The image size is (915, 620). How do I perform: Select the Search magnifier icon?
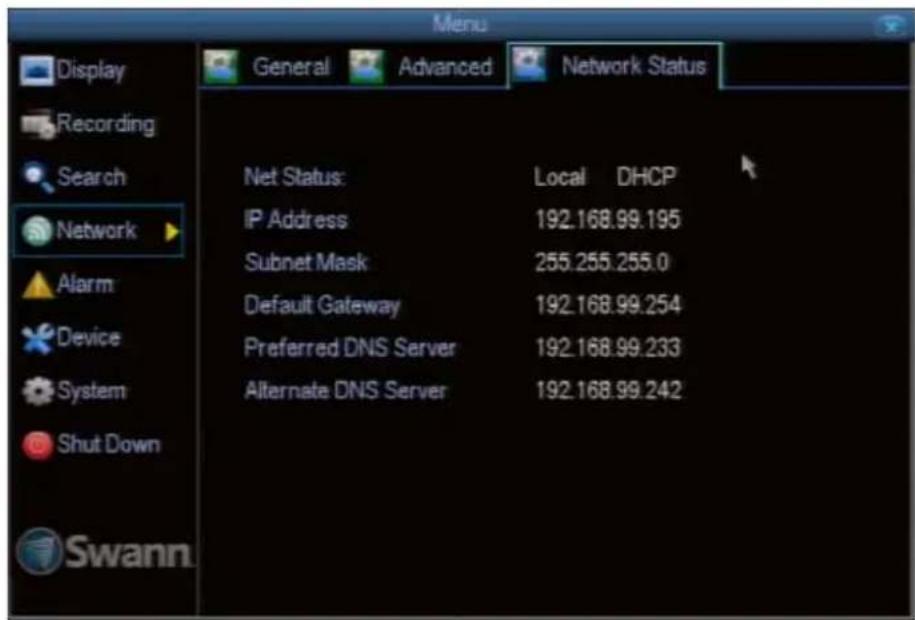[38, 177]
